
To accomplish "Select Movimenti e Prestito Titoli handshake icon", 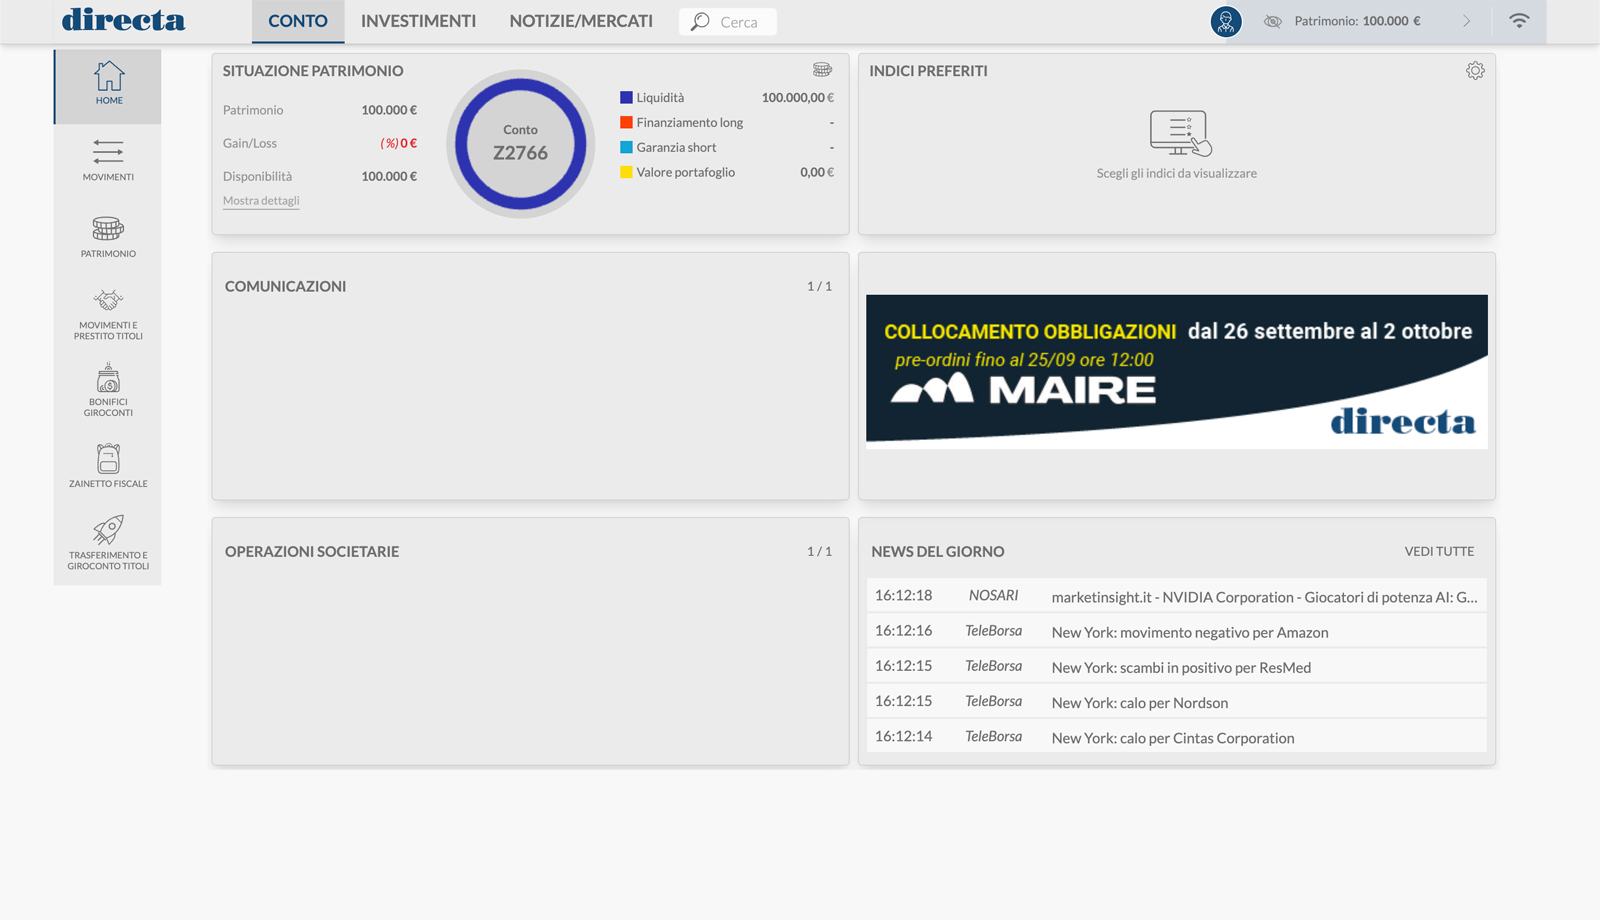I will pos(108,301).
